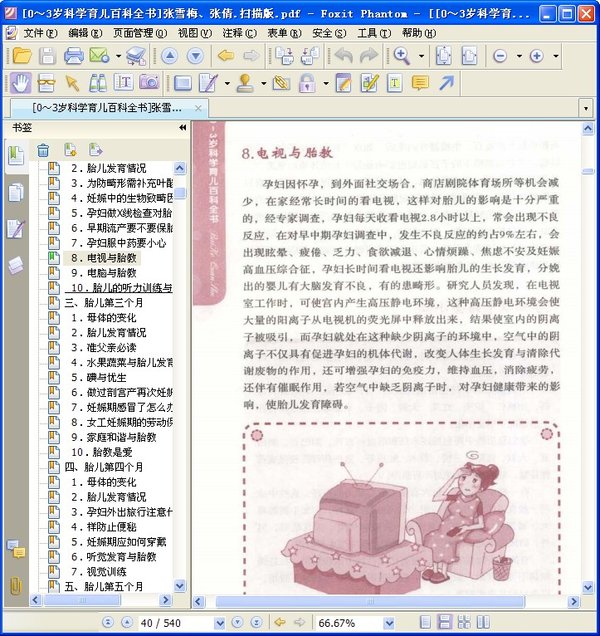This screenshot has width=600, height=636.
Task: Delete bookmark with trash icon
Action: tap(43, 150)
